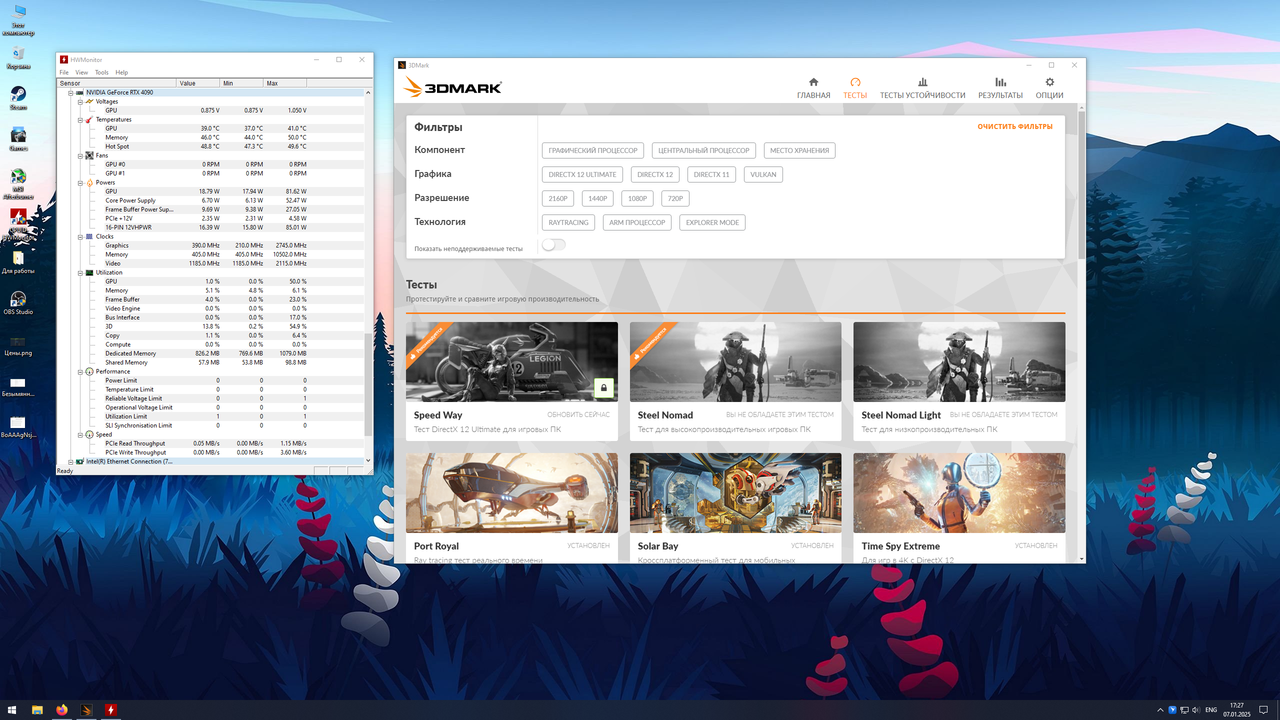Toggle the ГРАФИЧЕСКИЙ ПРОЦЕССОР filter
This screenshot has height=720, width=1280.
tap(593, 150)
